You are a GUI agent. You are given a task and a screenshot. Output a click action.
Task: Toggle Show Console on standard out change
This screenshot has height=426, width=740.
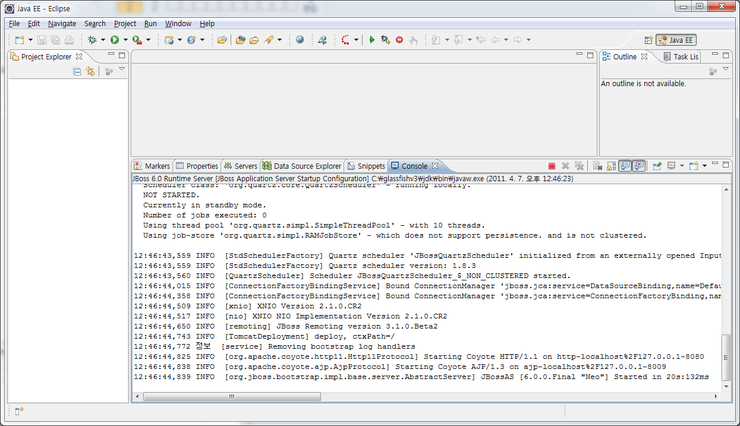coord(625,166)
